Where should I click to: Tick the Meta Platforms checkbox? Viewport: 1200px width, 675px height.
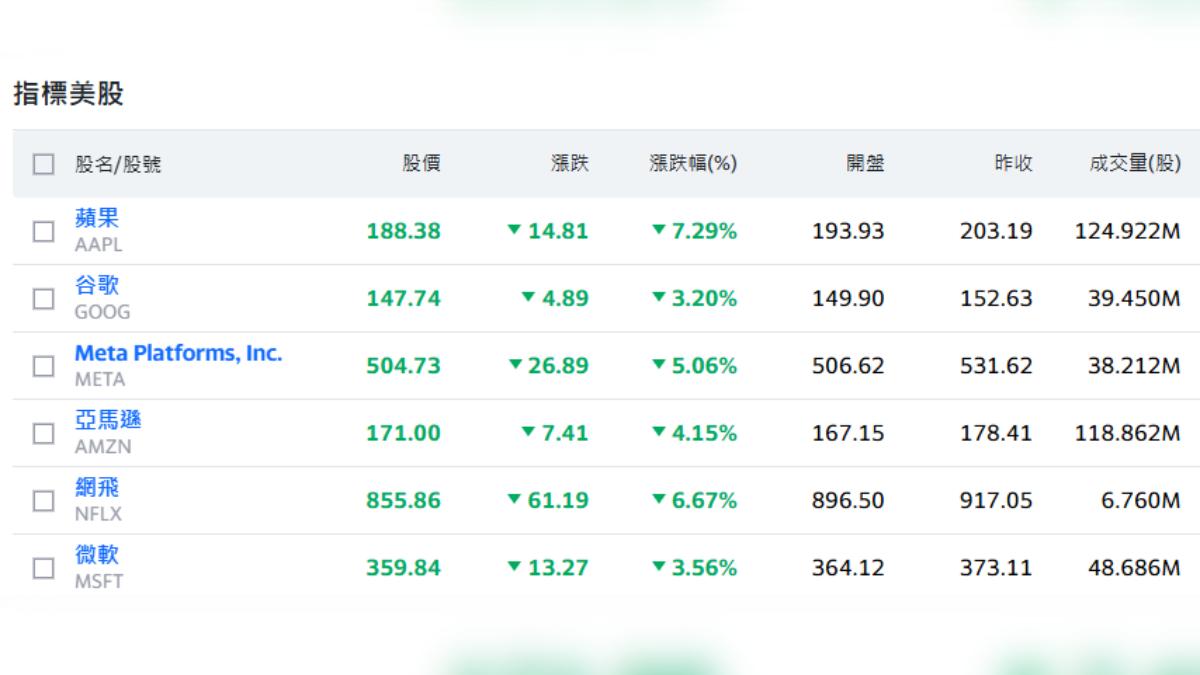click(43, 366)
